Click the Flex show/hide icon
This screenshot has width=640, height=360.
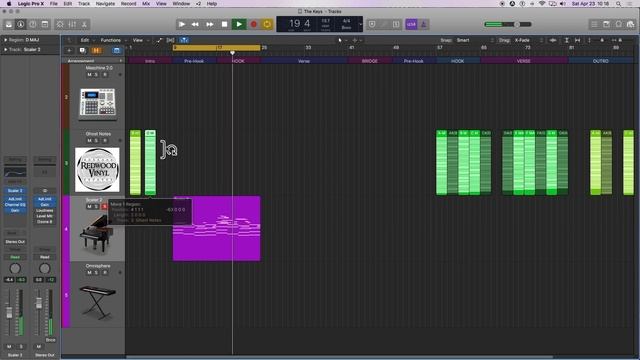pos(170,40)
